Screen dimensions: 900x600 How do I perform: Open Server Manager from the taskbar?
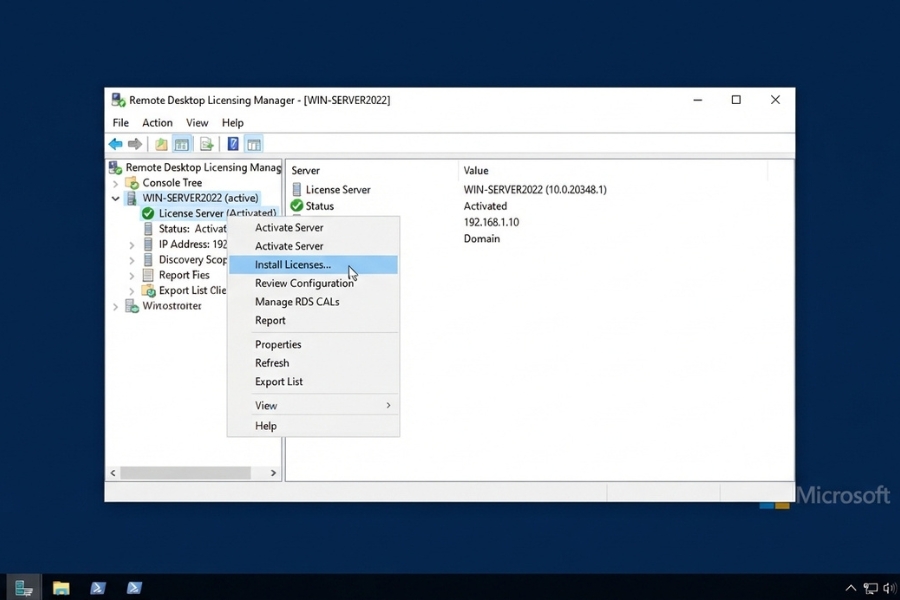pyautogui.click(x=24, y=587)
